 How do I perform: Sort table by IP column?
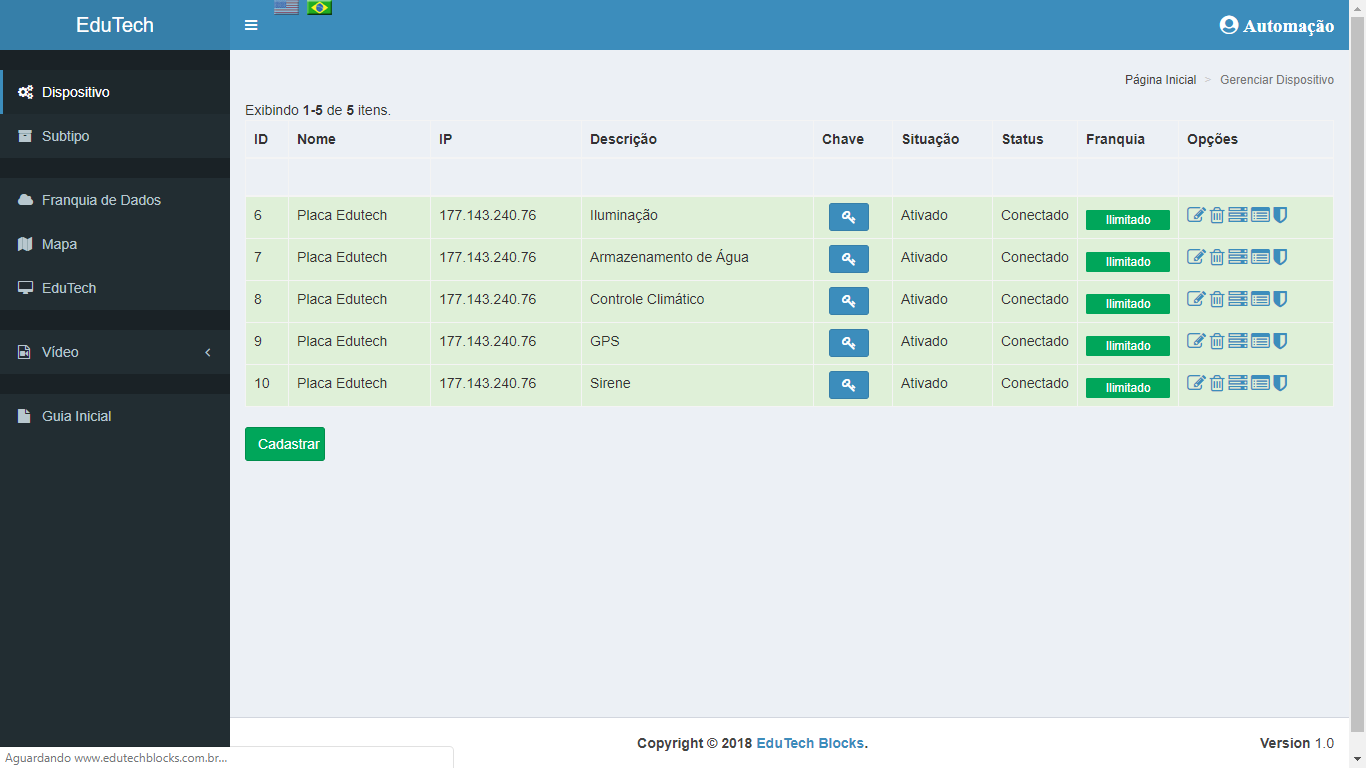446,139
